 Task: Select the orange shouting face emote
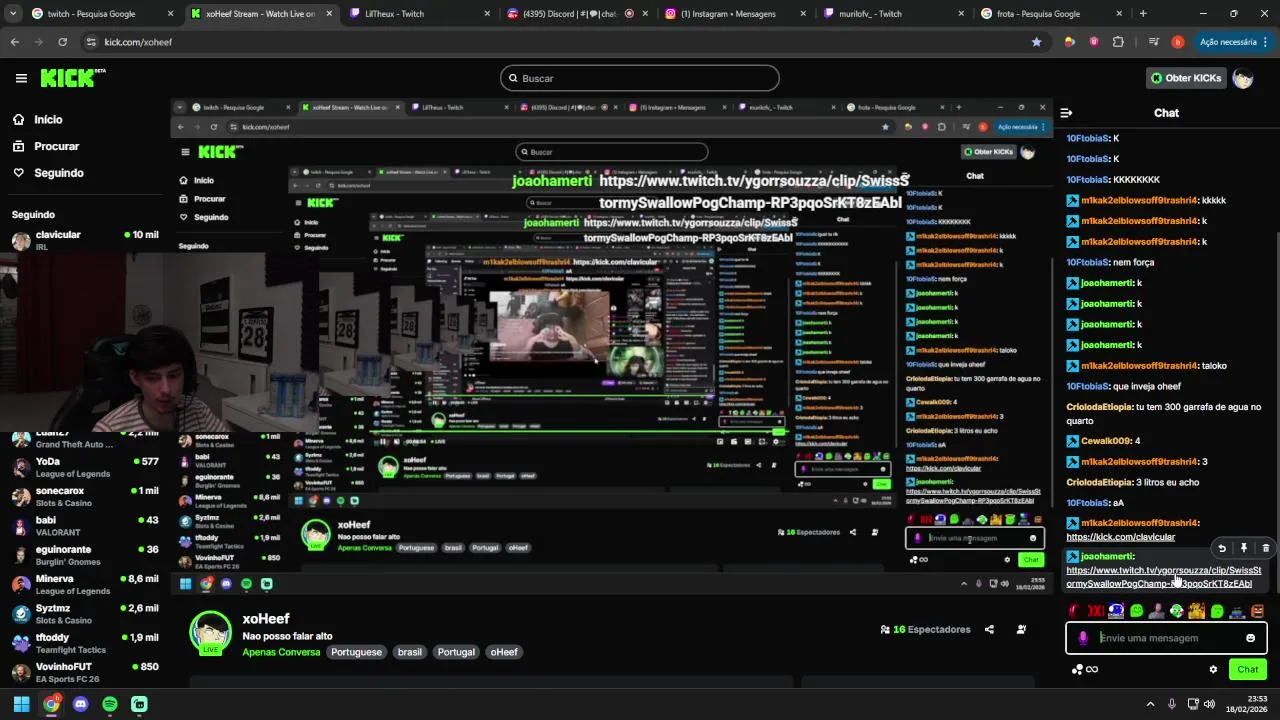(x=1257, y=611)
